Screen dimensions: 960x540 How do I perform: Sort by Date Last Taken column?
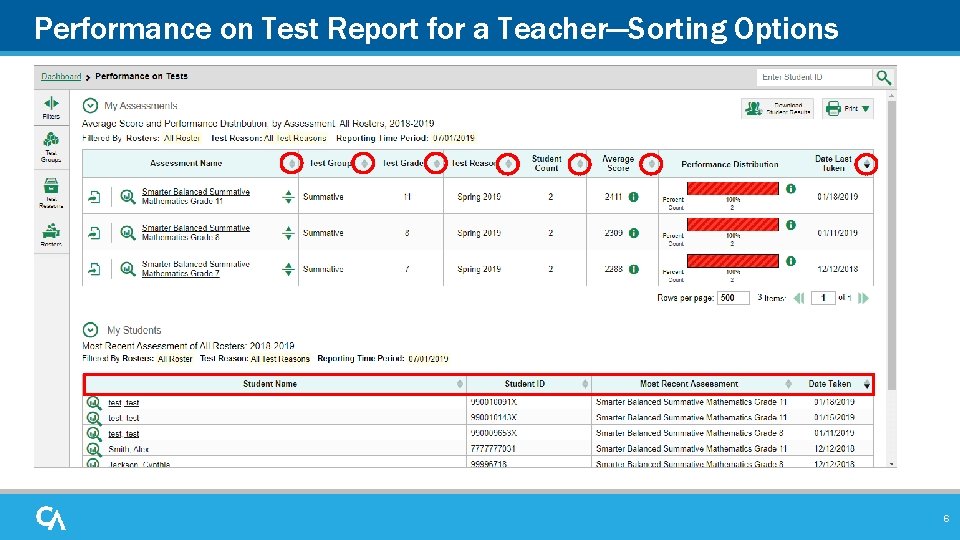866,165
